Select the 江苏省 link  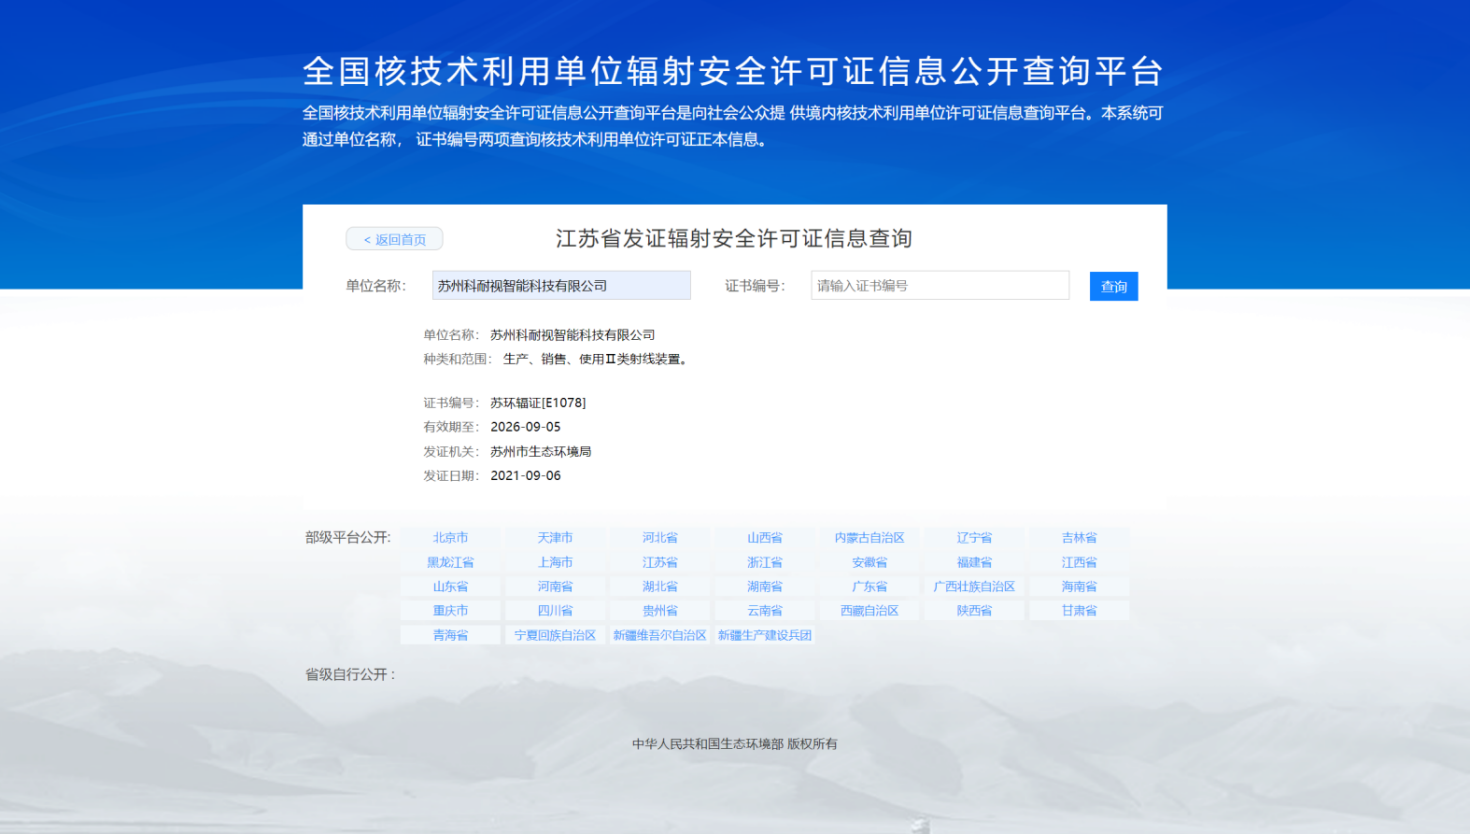(660, 562)
